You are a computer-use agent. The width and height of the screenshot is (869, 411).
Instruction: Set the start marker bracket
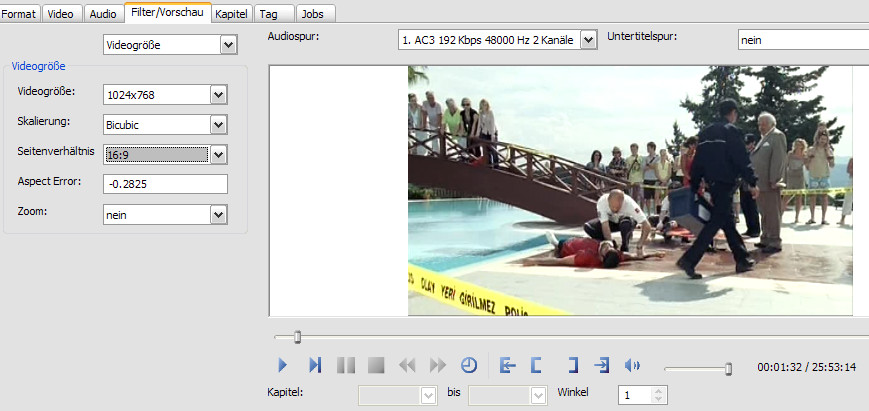point(536,365)
